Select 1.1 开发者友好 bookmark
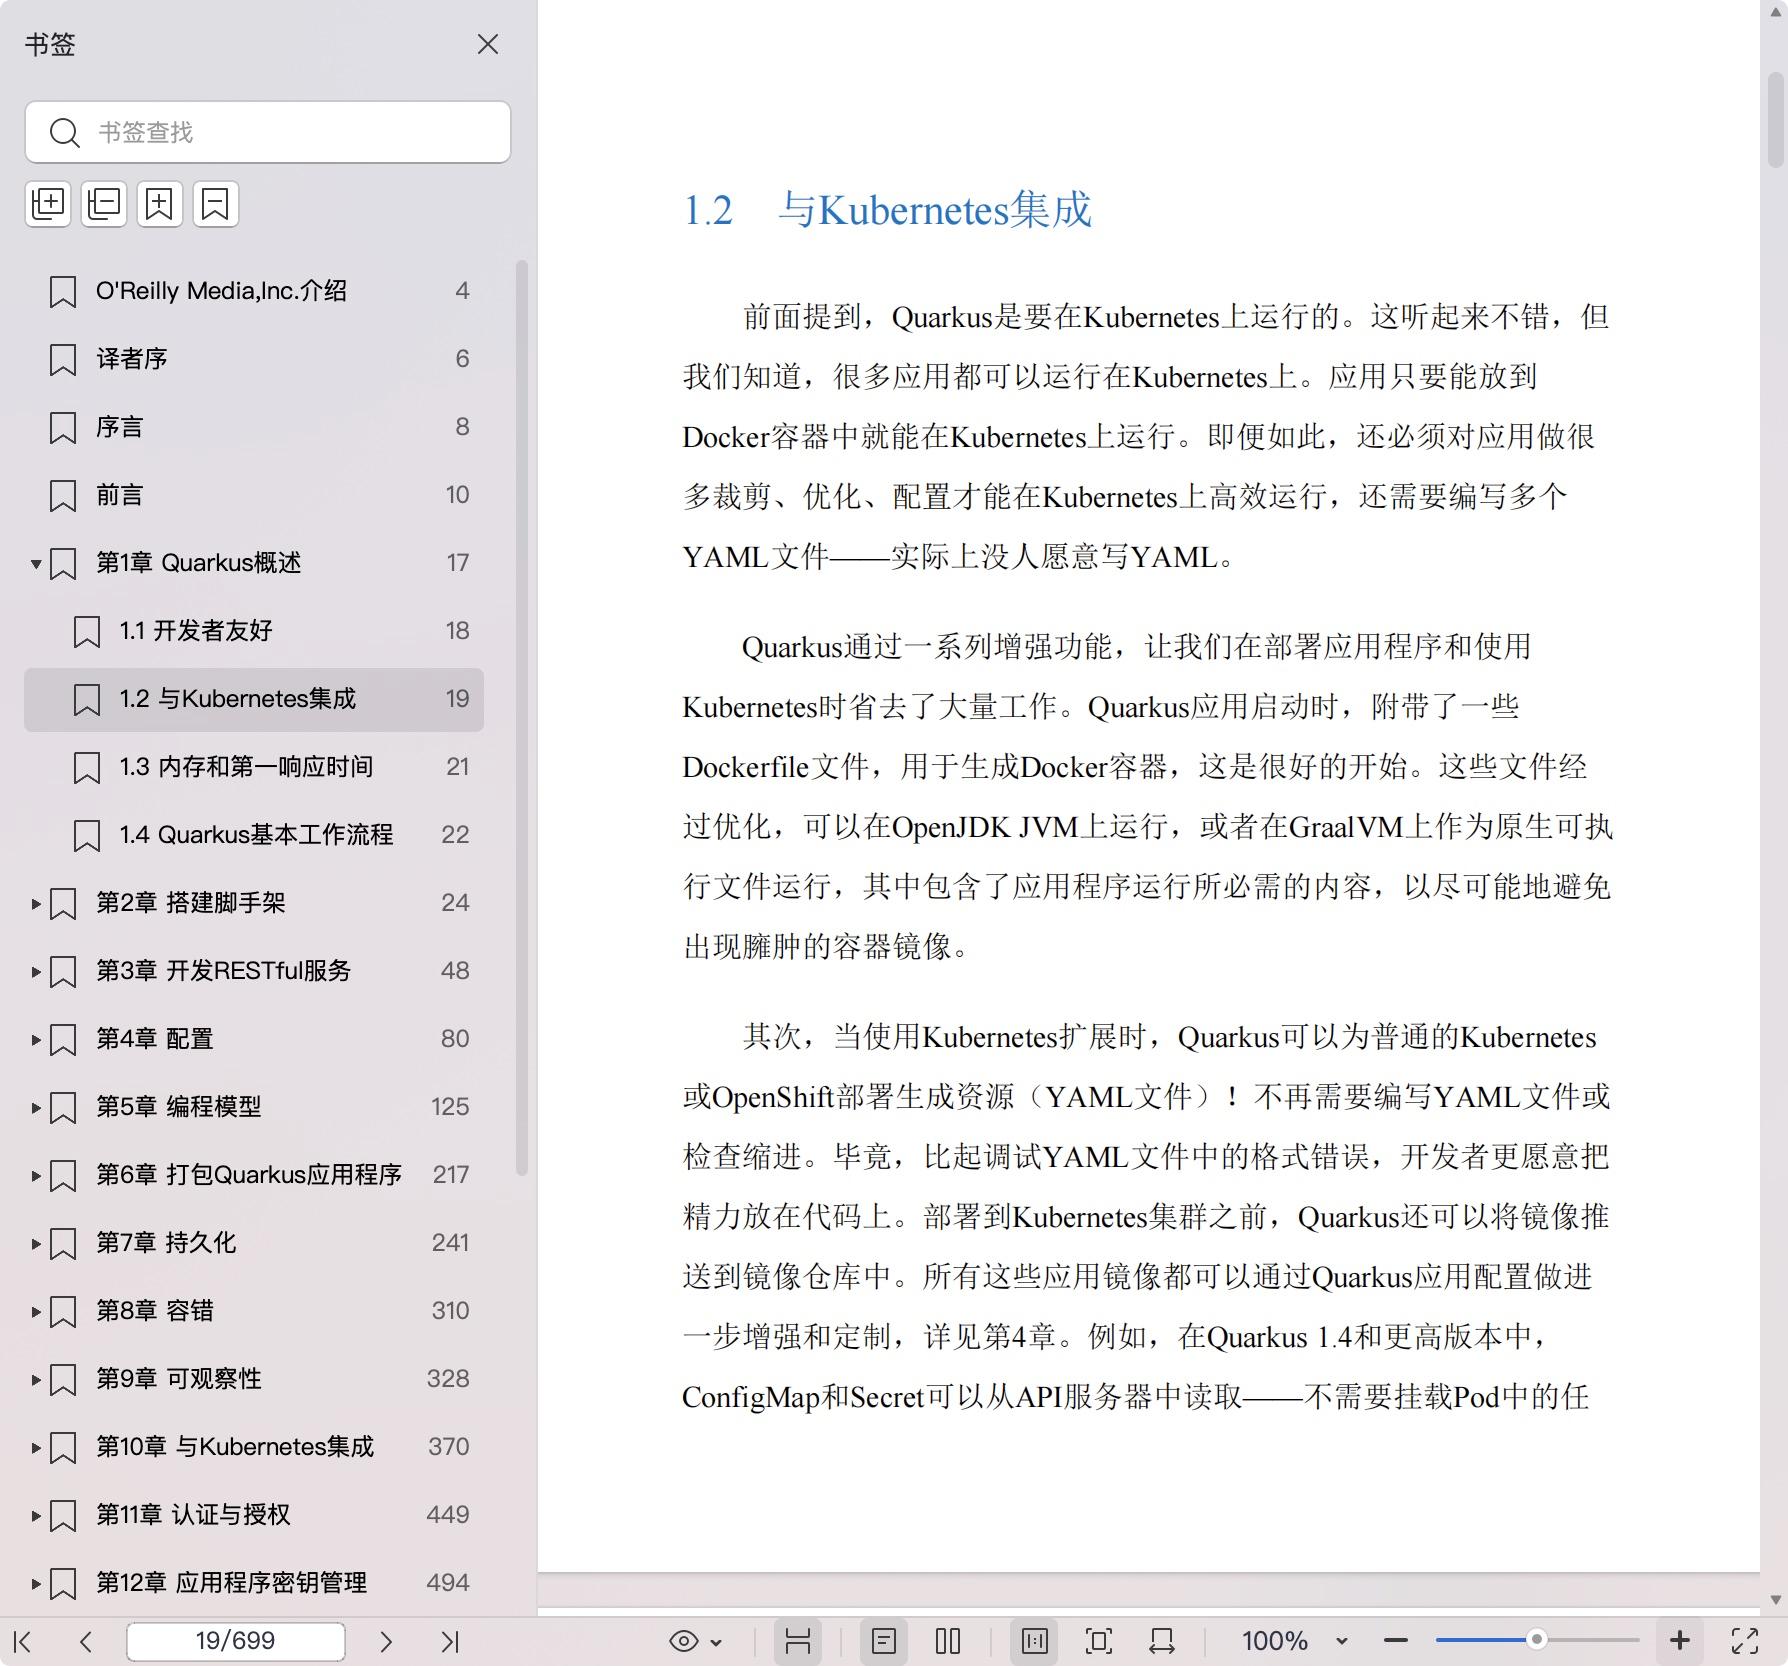 pos(254,631)
